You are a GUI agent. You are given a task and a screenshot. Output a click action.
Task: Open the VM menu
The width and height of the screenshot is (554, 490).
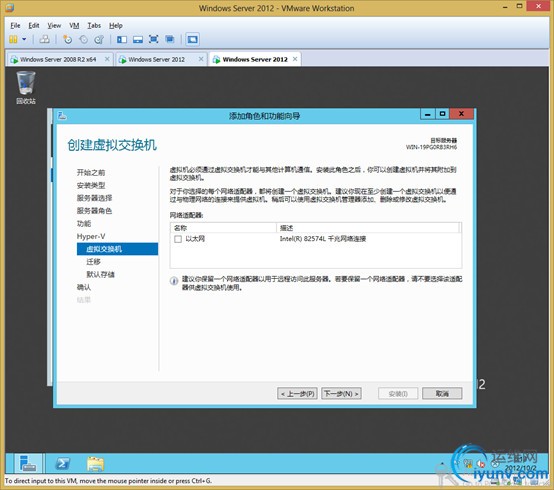[74, 25]
